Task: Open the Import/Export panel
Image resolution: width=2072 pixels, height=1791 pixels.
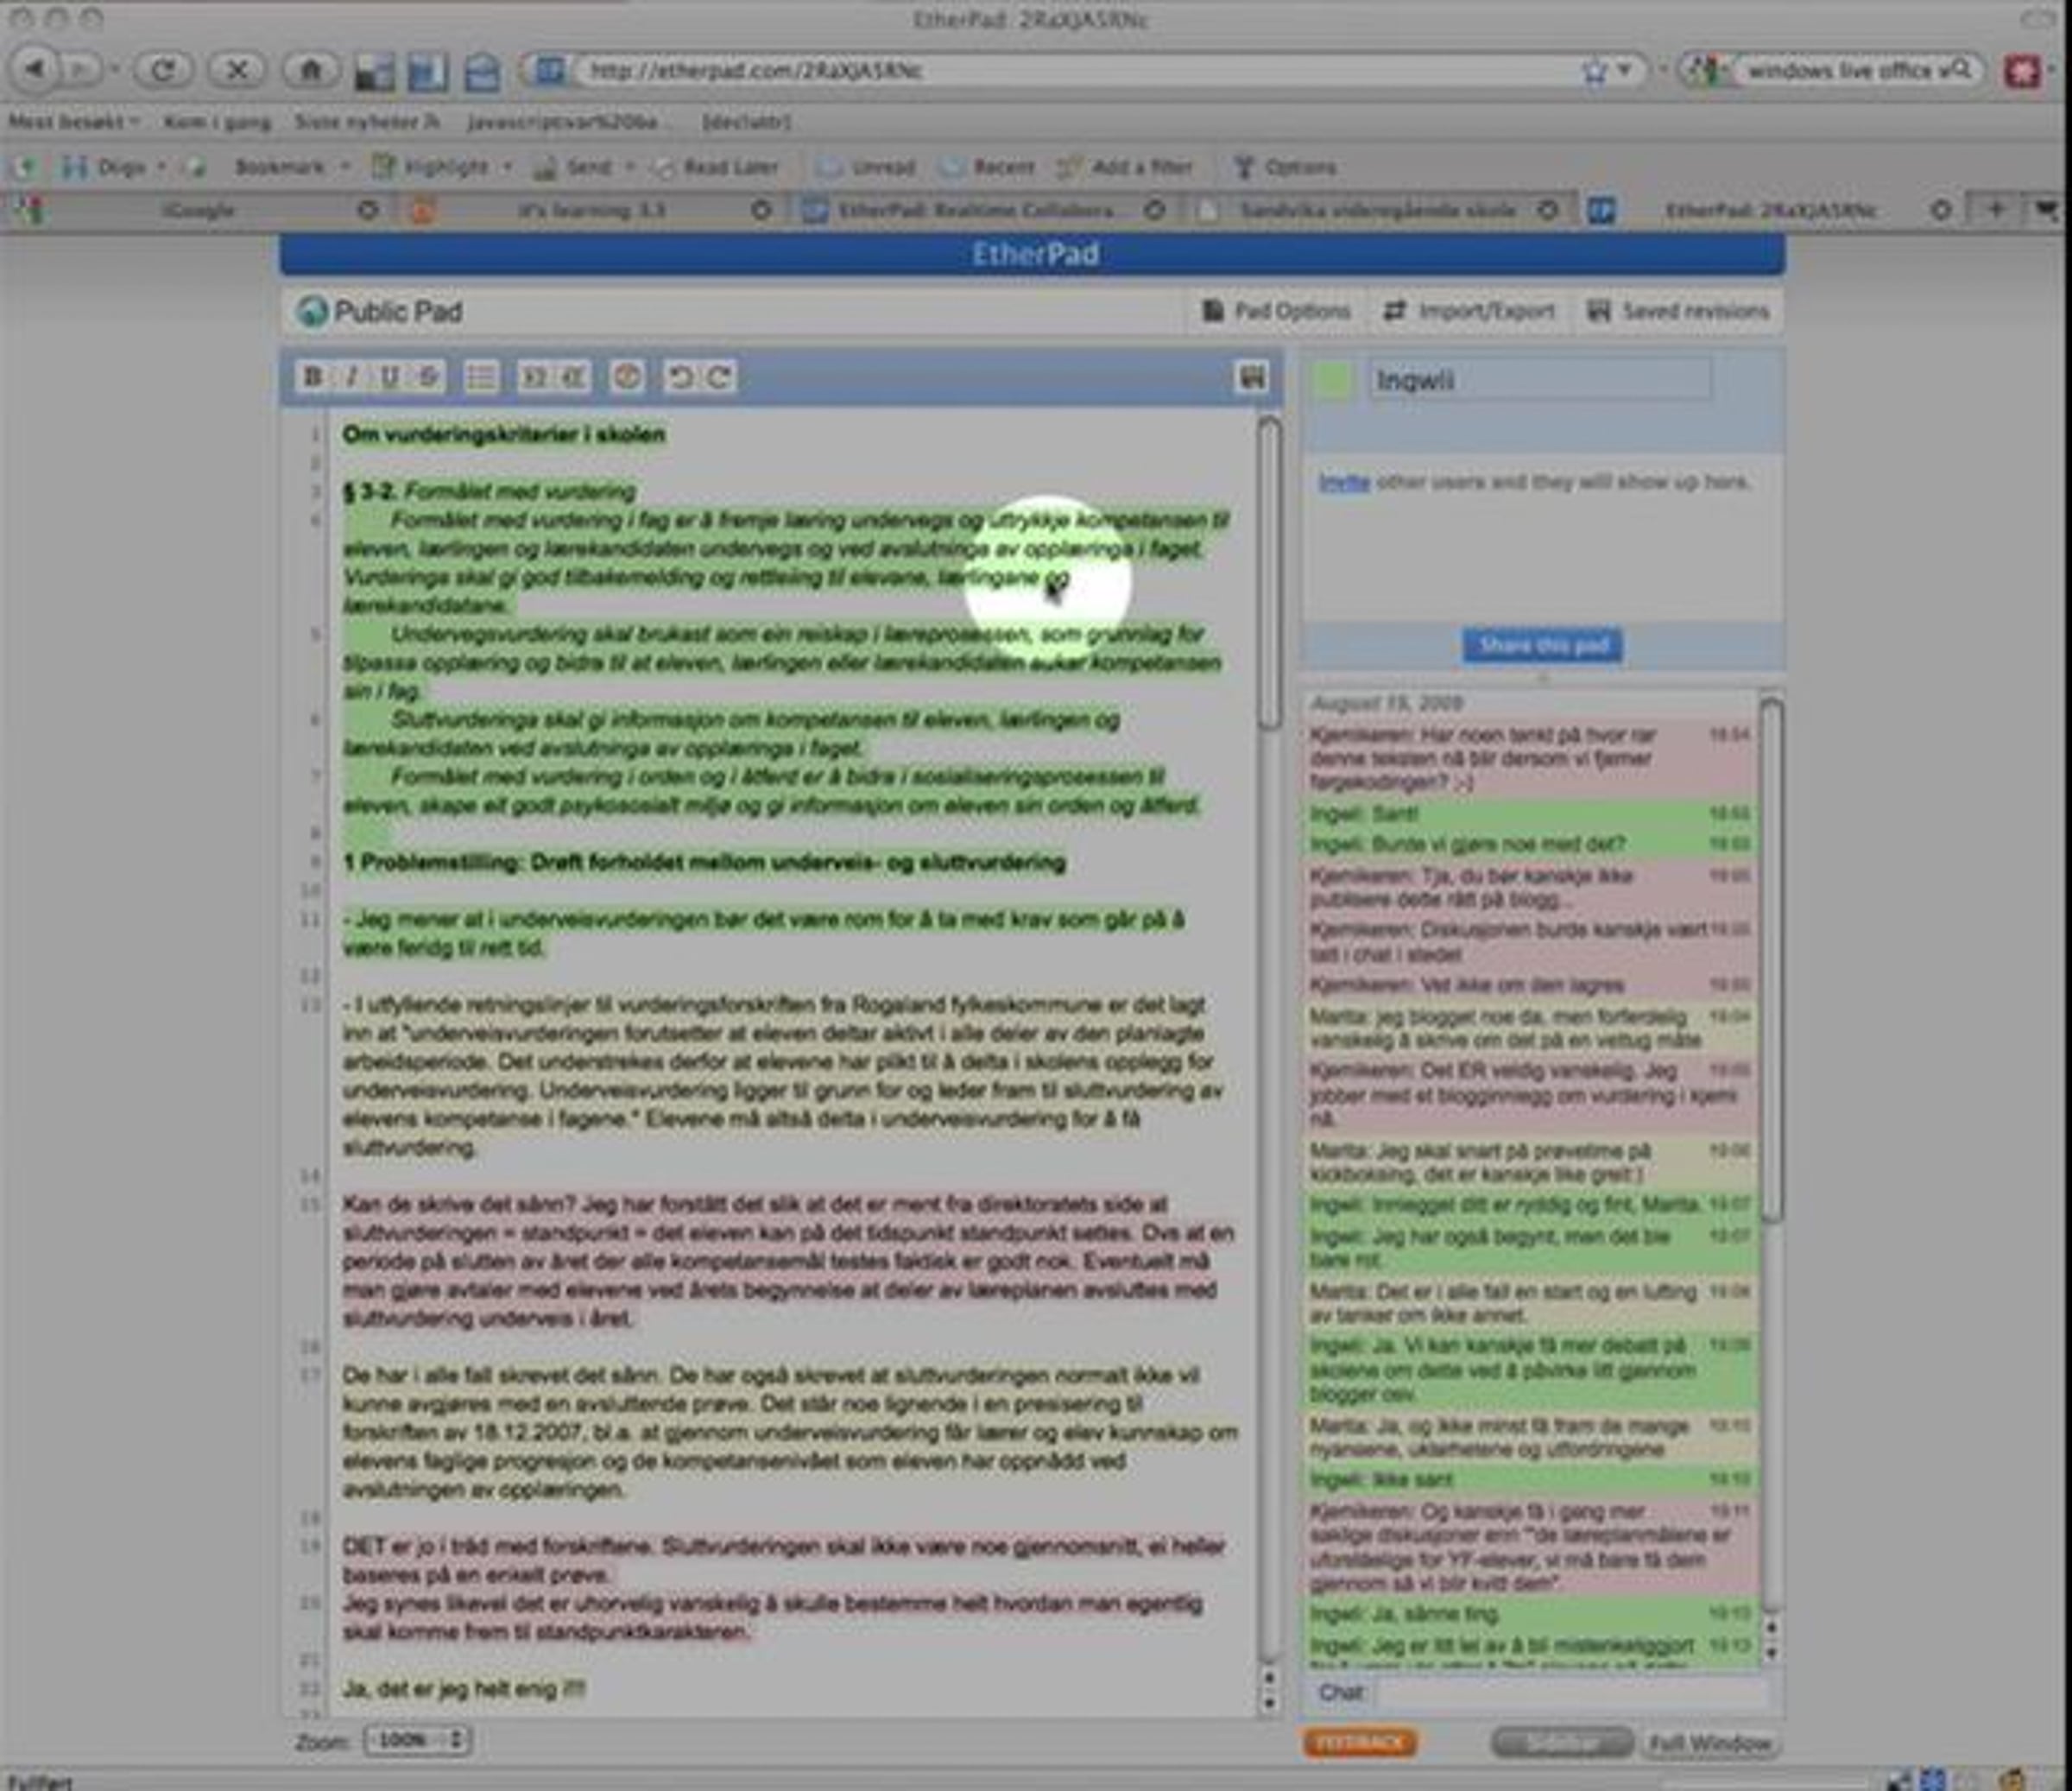Action: tap(1470, 311)
